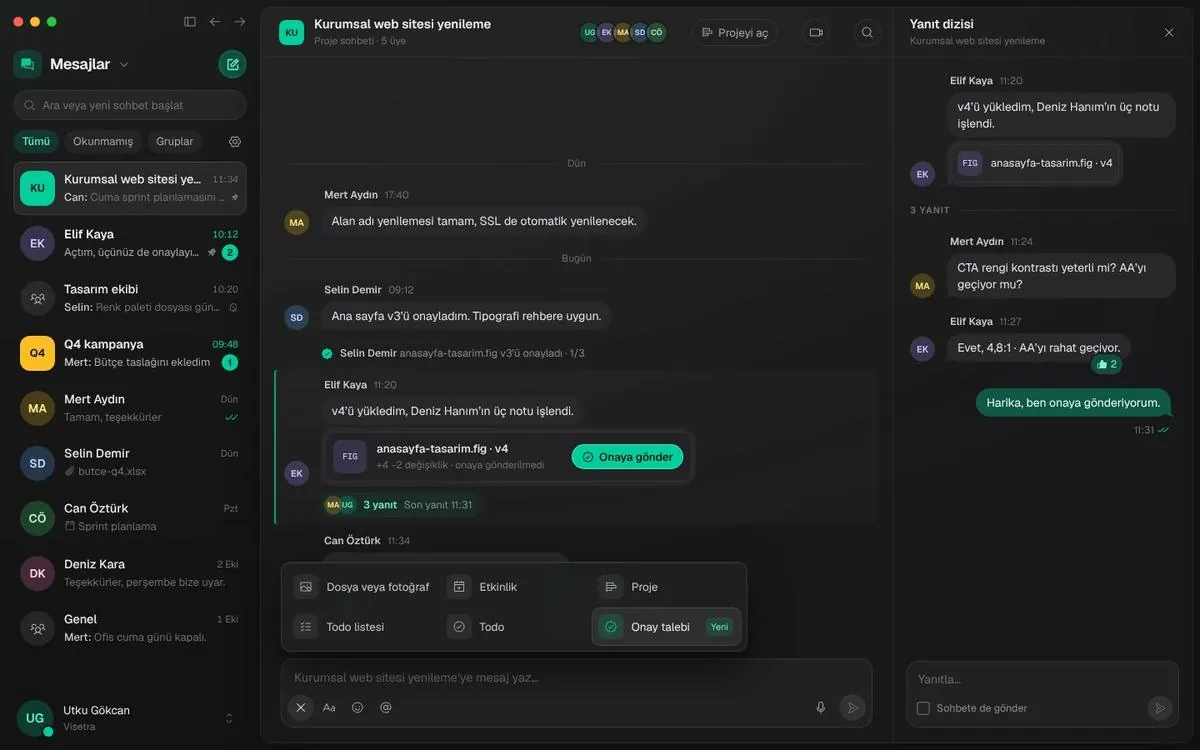
Task: Record a voice message with microphone
Action: point(821,707)
